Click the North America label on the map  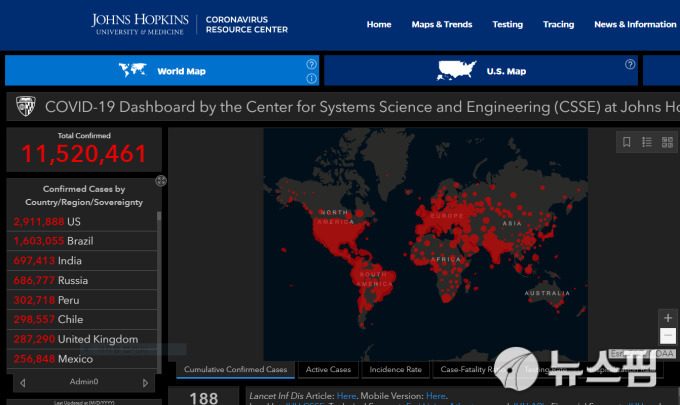(x=335, y=217)
